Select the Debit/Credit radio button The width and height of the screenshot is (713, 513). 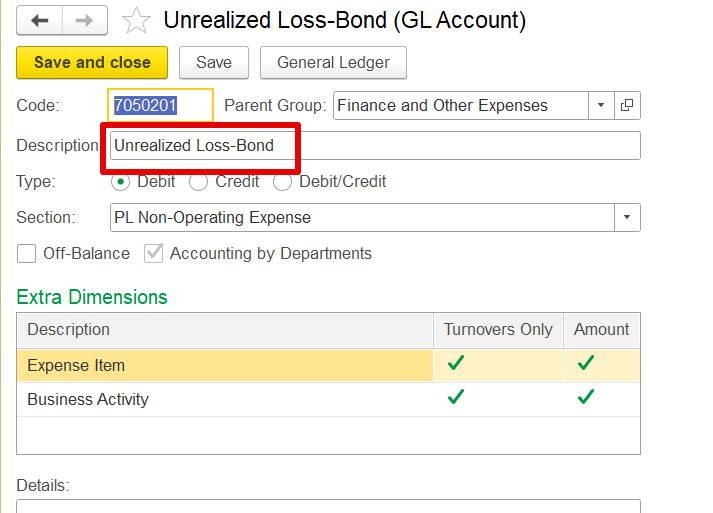282,182
